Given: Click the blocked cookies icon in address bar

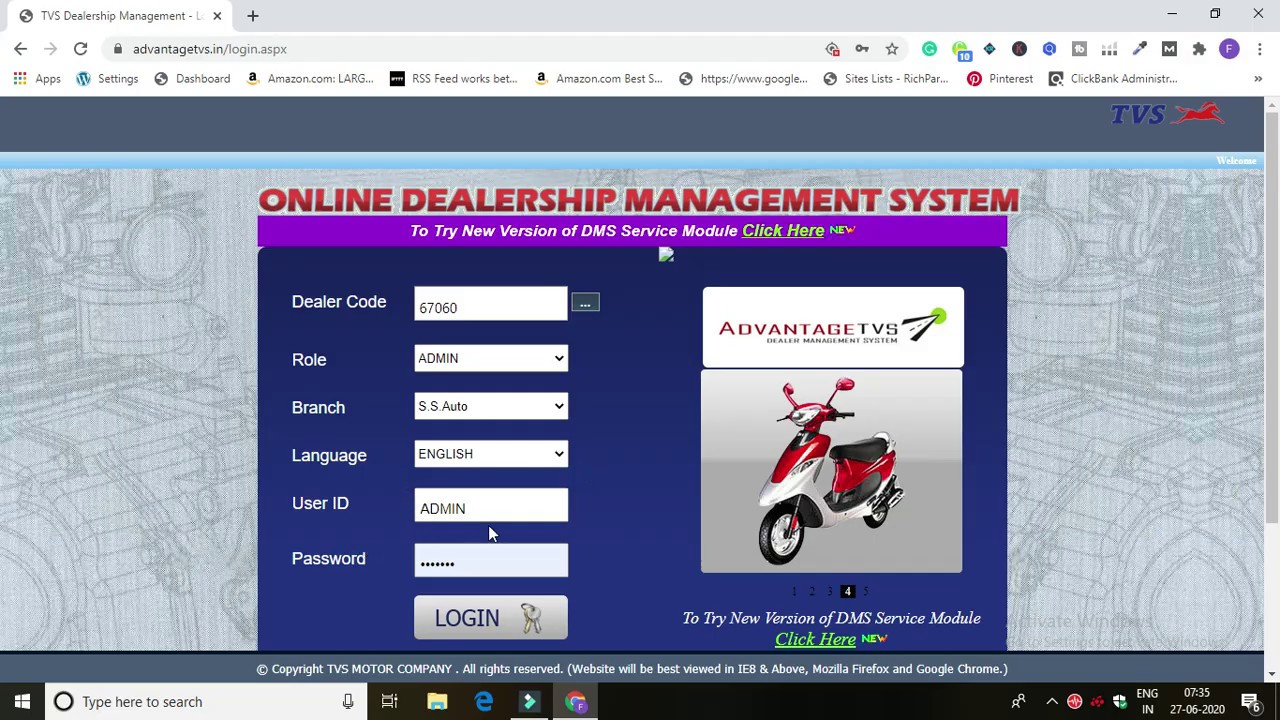Looking at the screenshot, I should click(832, 49).
